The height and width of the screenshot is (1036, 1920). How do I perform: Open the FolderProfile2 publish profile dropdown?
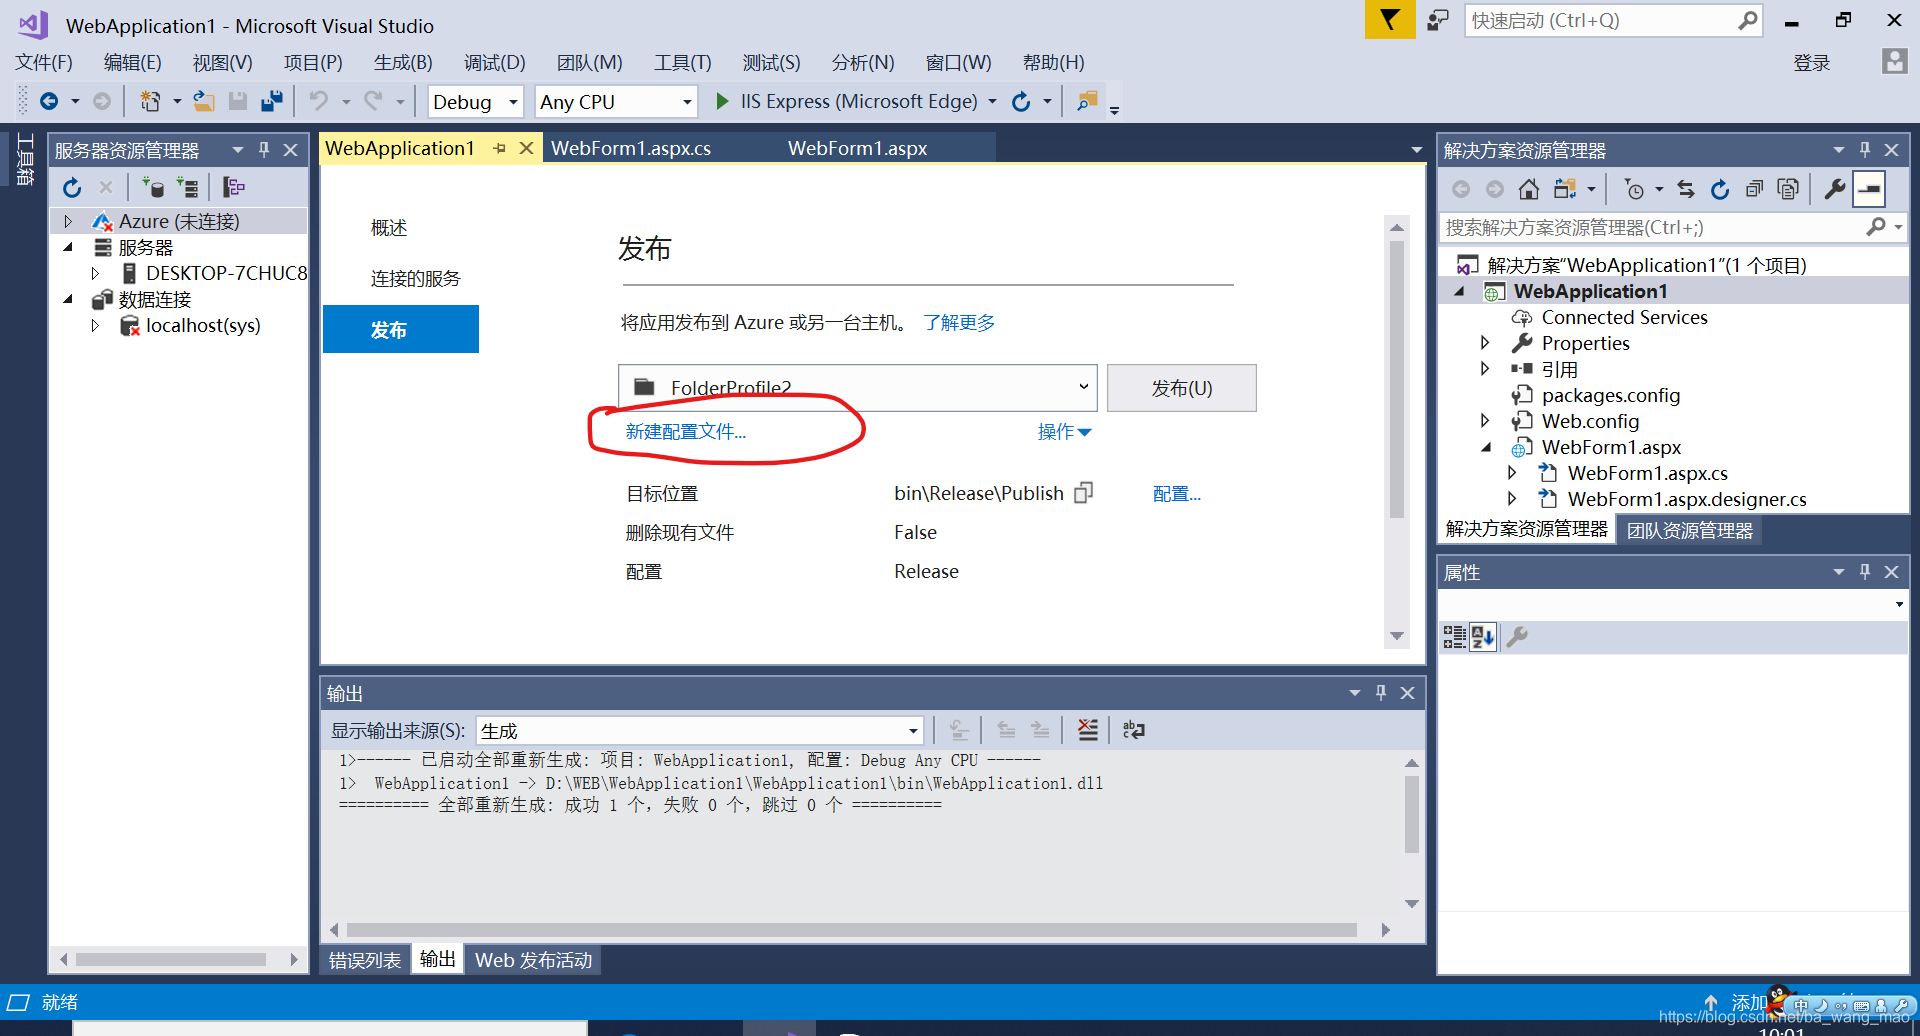point(857,387)
